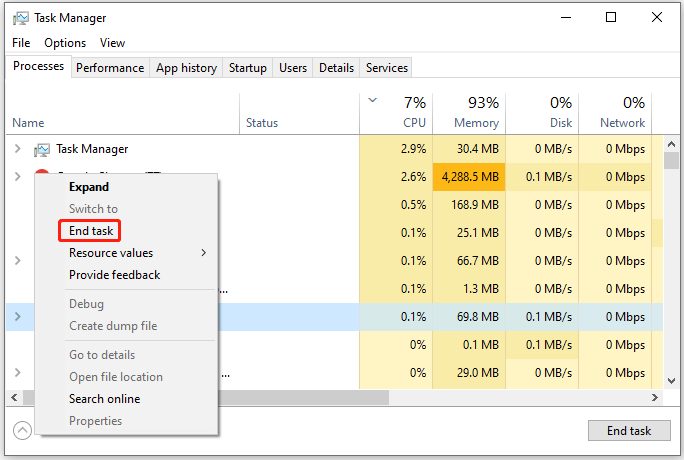Choose Search online in the context menu

(104, 399)
